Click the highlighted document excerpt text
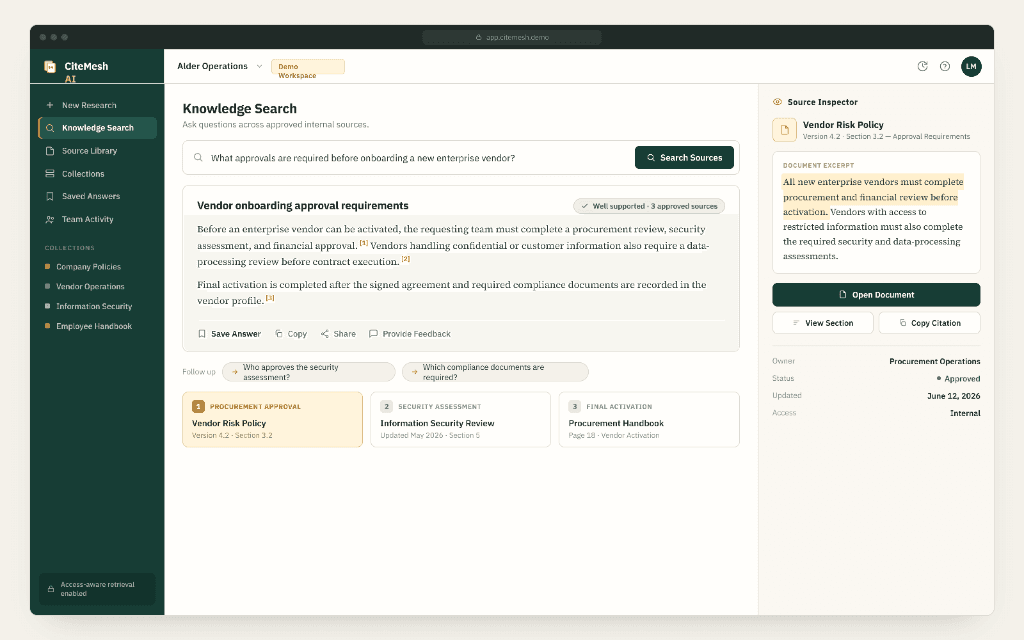 coord(872,197)
